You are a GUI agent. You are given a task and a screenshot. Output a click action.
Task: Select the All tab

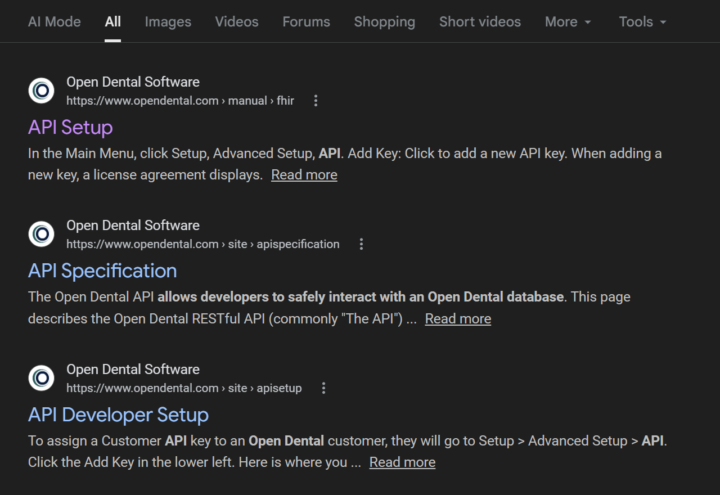coord(112,22)
